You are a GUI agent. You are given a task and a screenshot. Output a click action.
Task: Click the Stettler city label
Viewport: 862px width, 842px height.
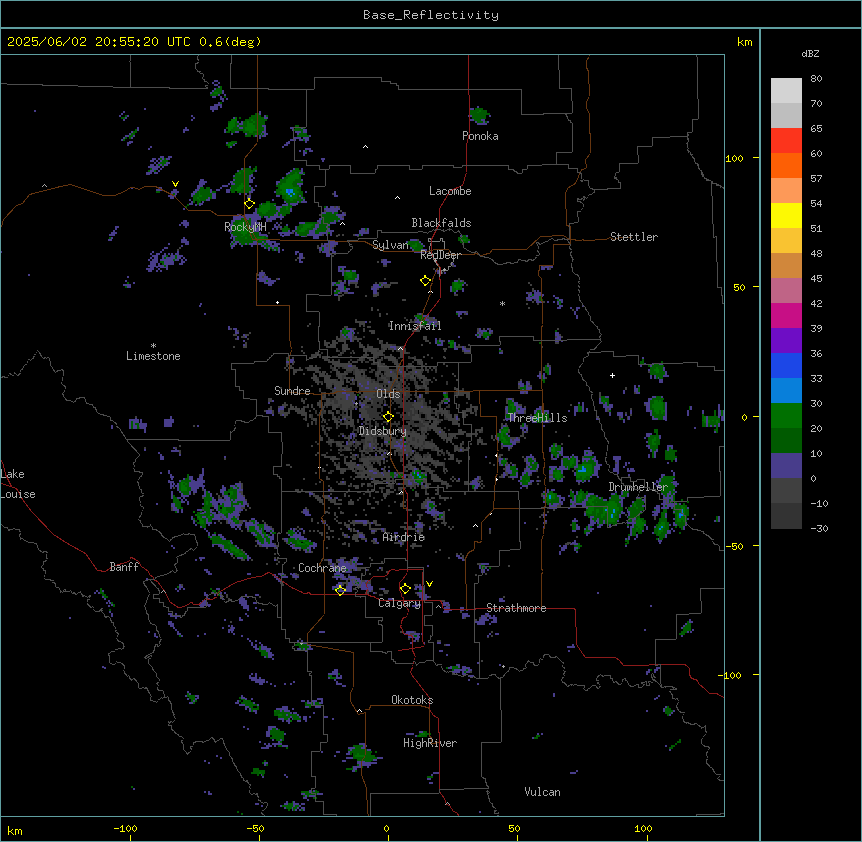(x=634, y=237)
